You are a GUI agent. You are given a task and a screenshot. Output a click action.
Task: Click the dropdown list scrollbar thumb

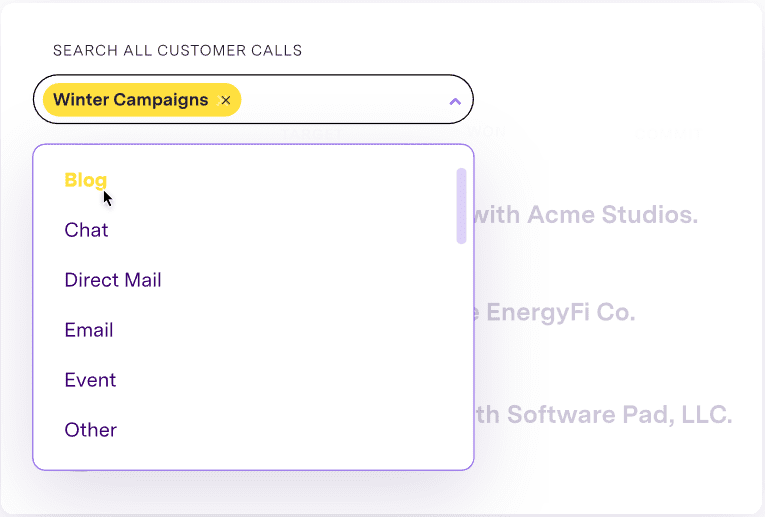pos(461,205)
